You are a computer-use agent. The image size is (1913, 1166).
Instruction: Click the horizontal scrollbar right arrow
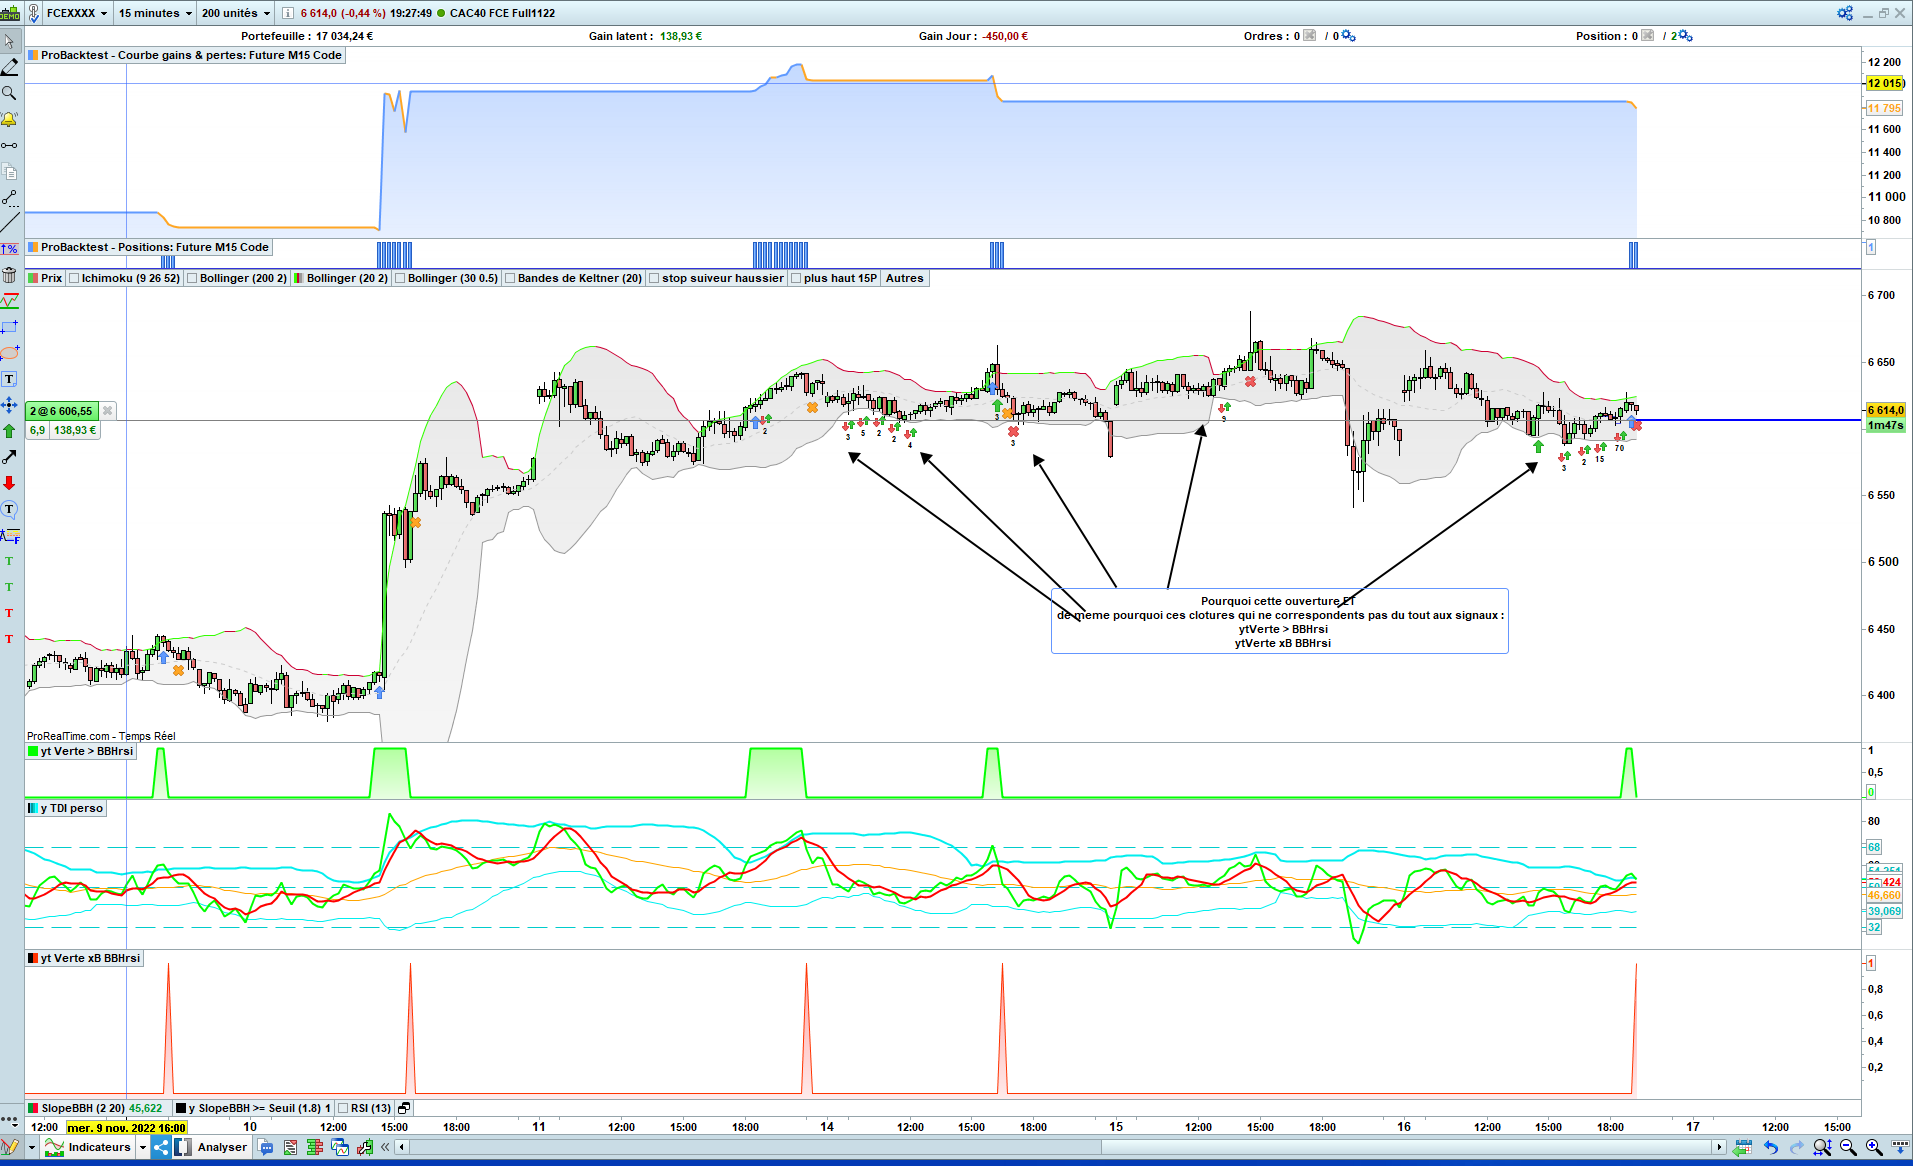click(1719, 1147)
